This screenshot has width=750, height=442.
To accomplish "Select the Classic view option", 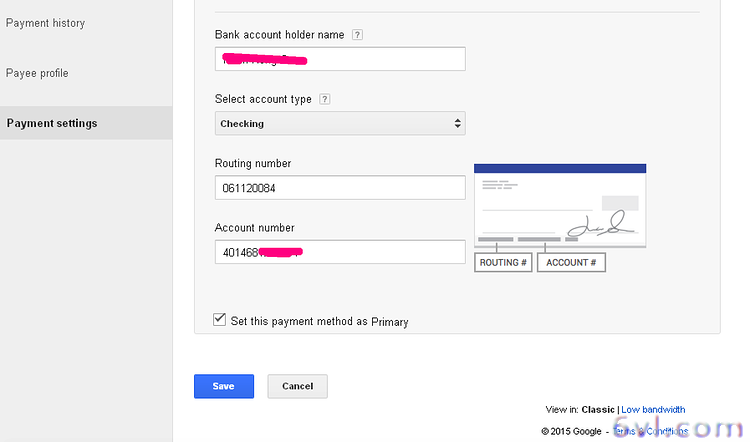I will pyautogui.click(x=599, y=409).
